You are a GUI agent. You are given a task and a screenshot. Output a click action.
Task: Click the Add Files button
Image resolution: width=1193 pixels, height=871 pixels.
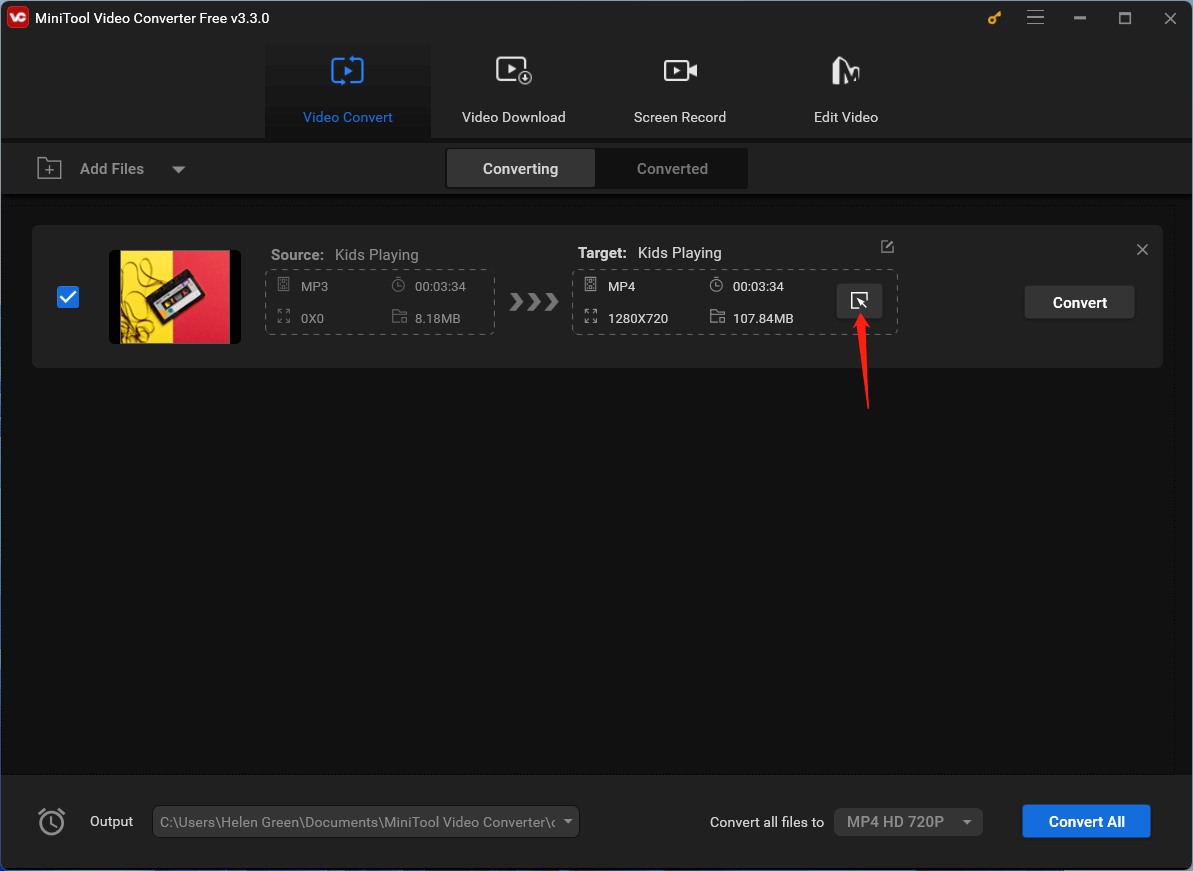(x=91, y=169)
